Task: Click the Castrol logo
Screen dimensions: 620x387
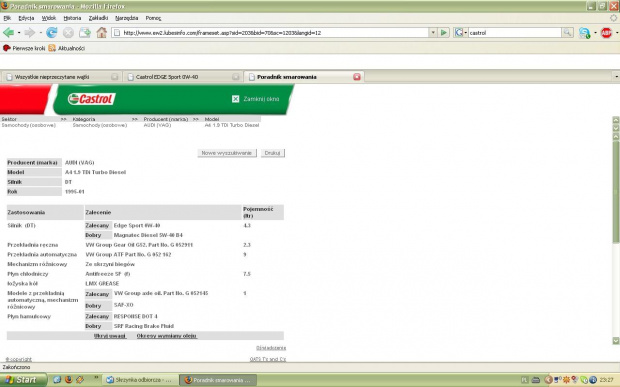Action: pos(92,99)
